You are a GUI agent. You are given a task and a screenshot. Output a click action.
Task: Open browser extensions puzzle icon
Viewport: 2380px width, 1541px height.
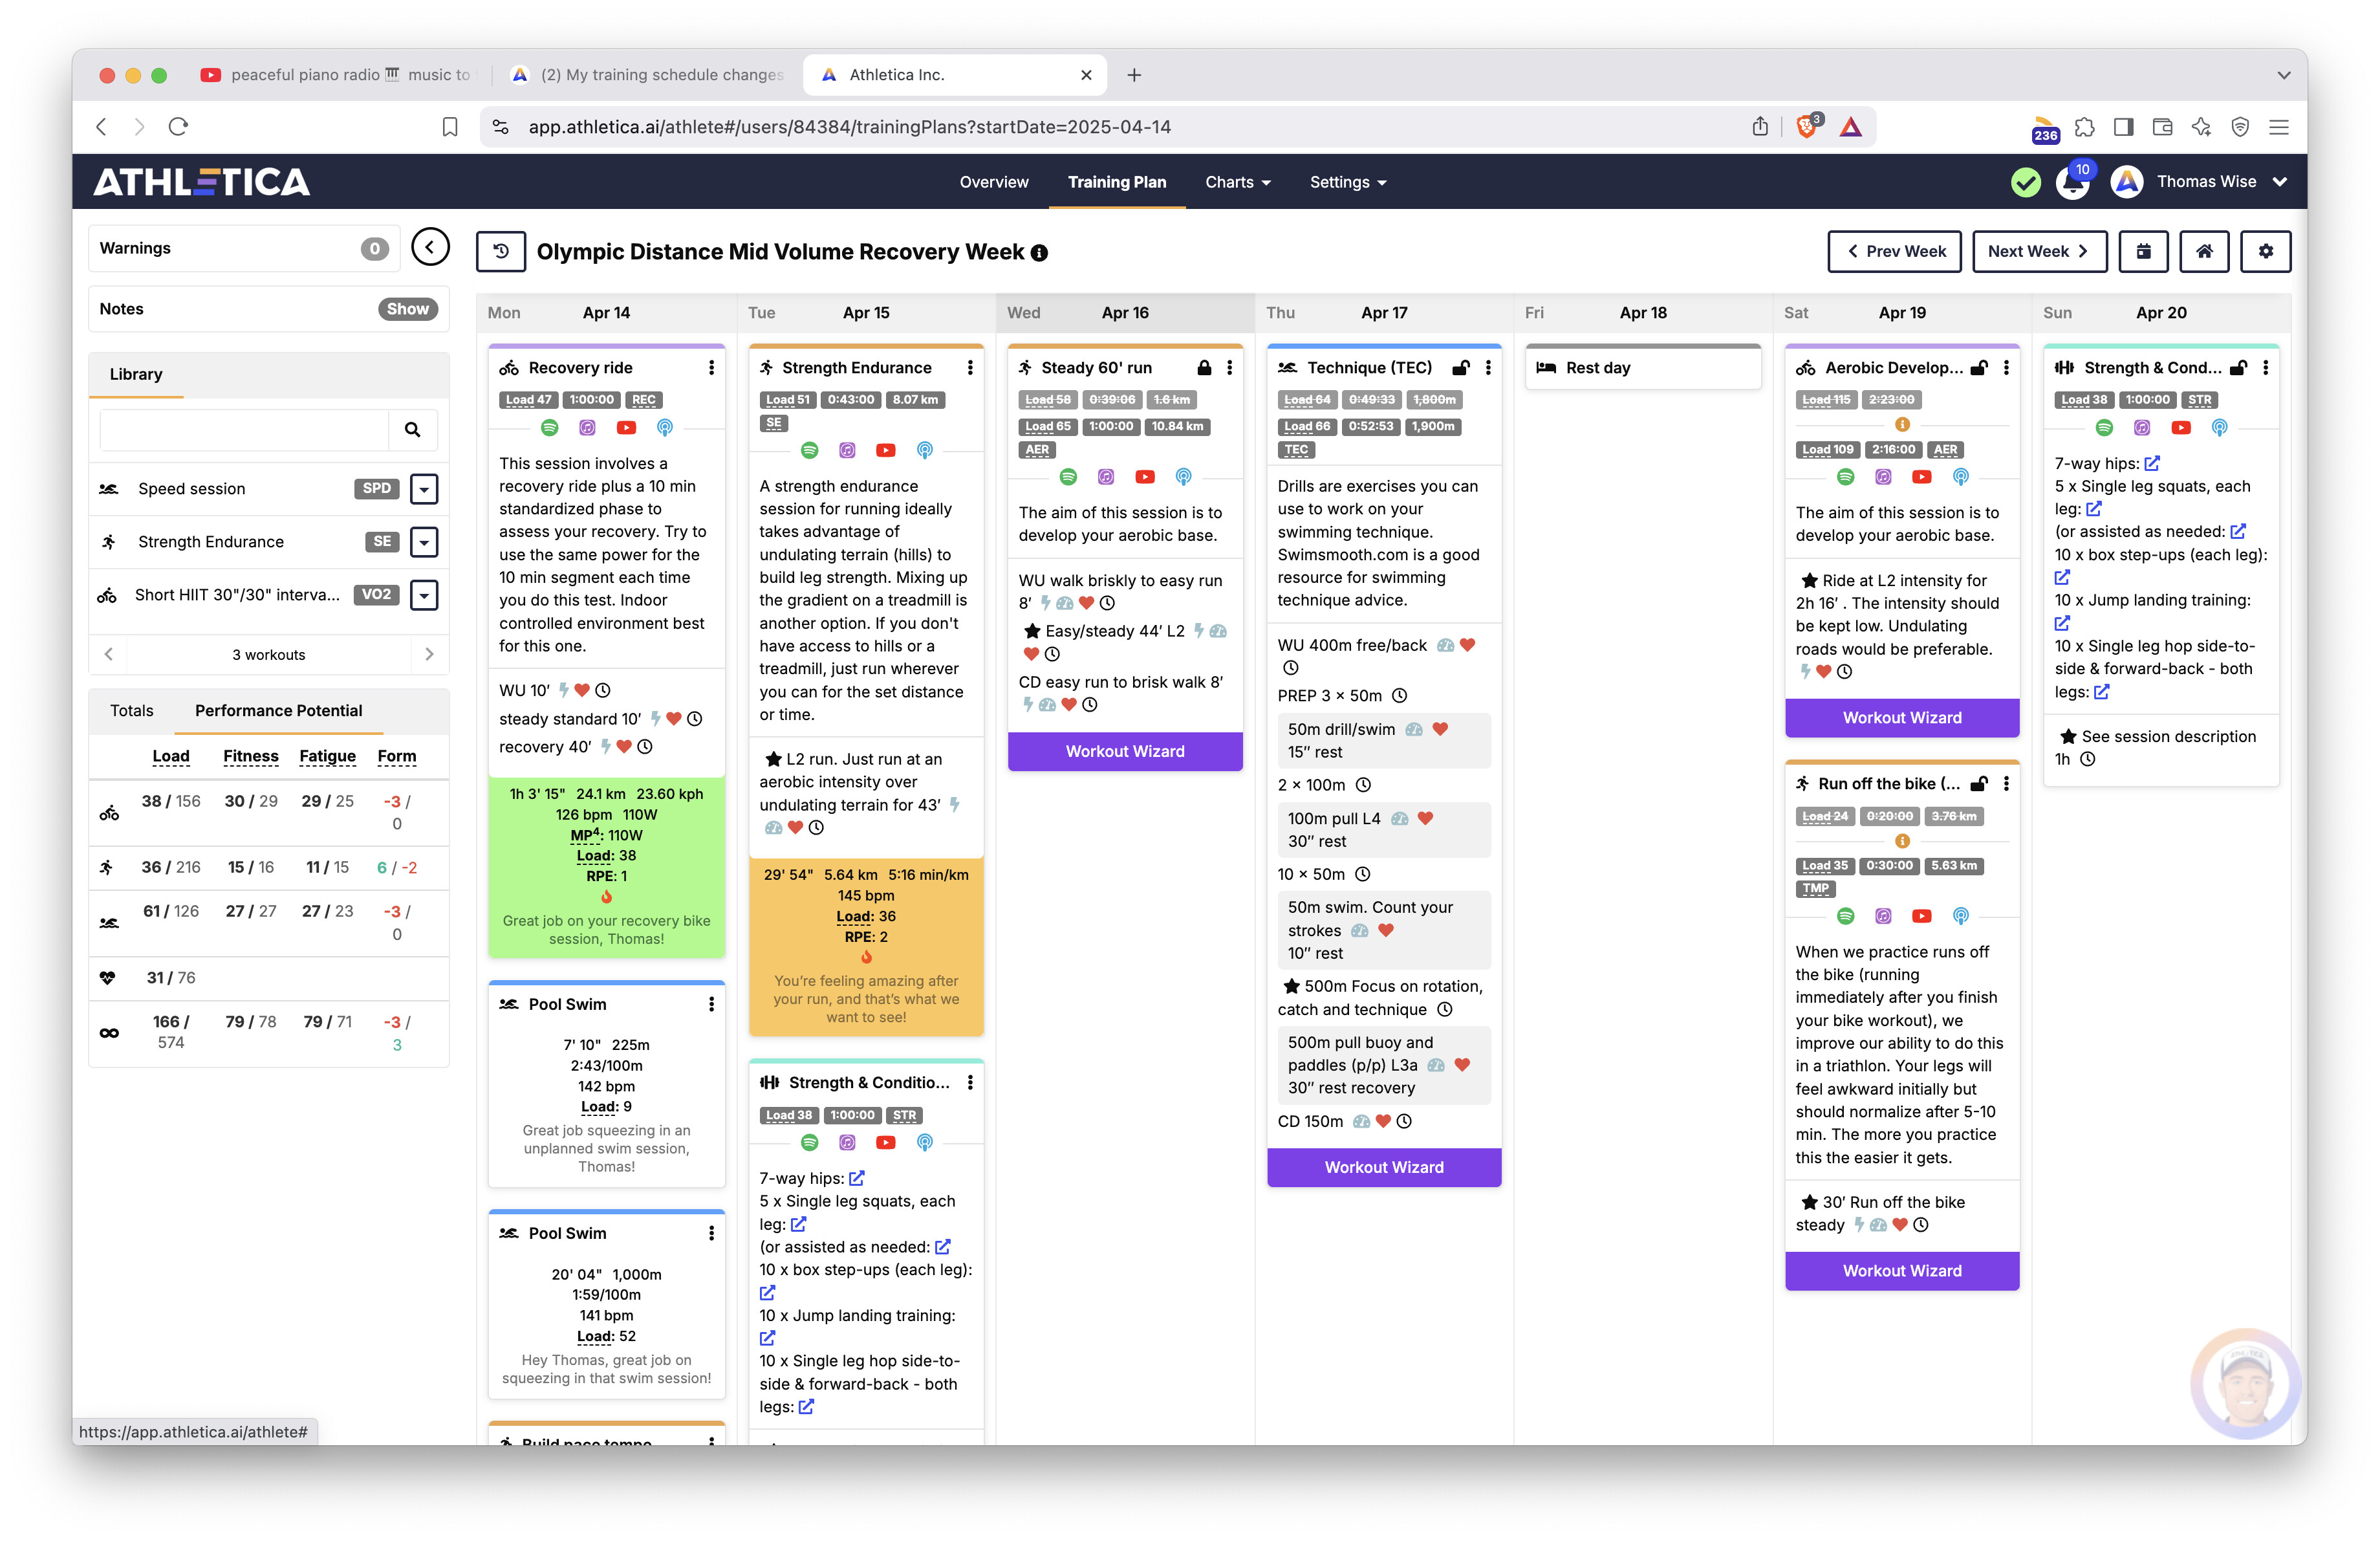(x=2084, y=127)
